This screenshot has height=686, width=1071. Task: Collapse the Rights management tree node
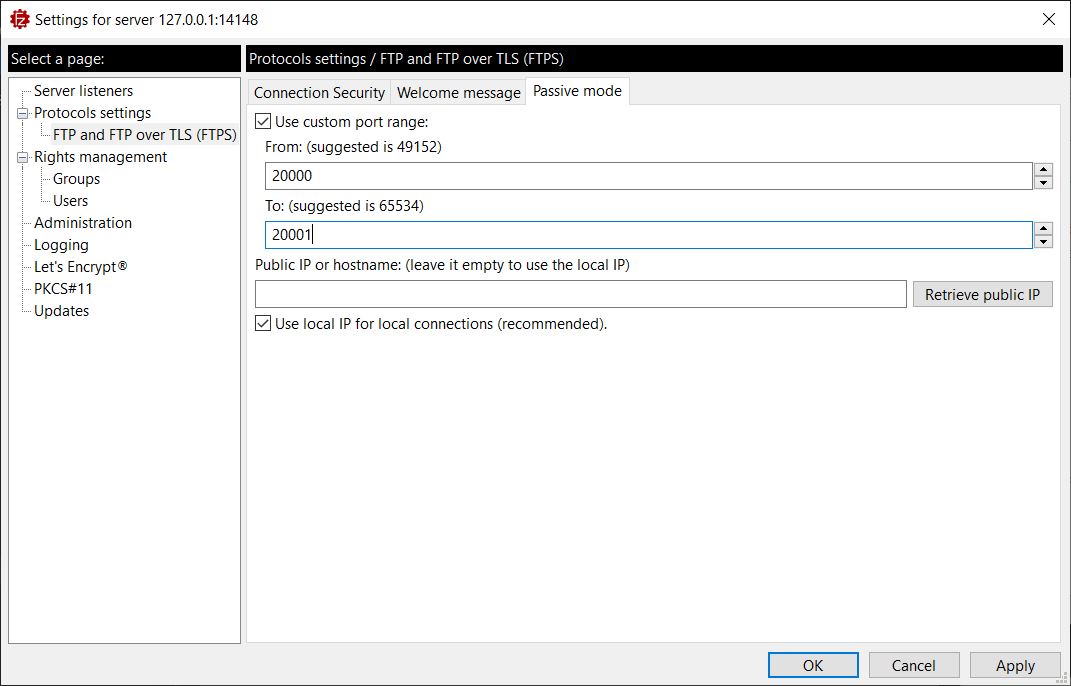[23, 157]
